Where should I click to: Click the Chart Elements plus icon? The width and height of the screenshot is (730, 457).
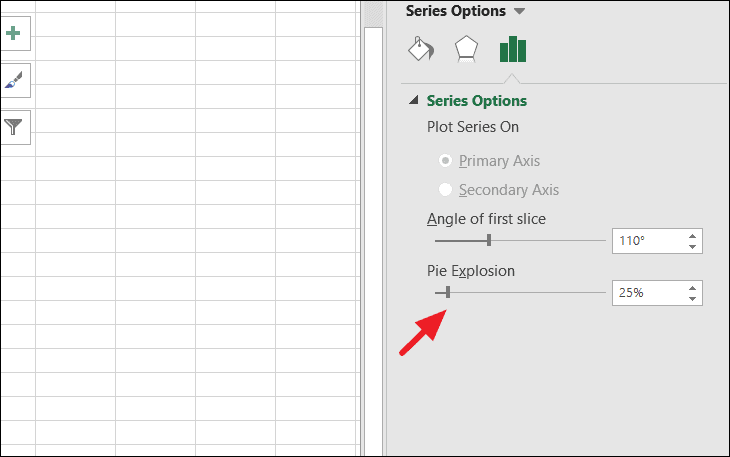click(13, 34)
